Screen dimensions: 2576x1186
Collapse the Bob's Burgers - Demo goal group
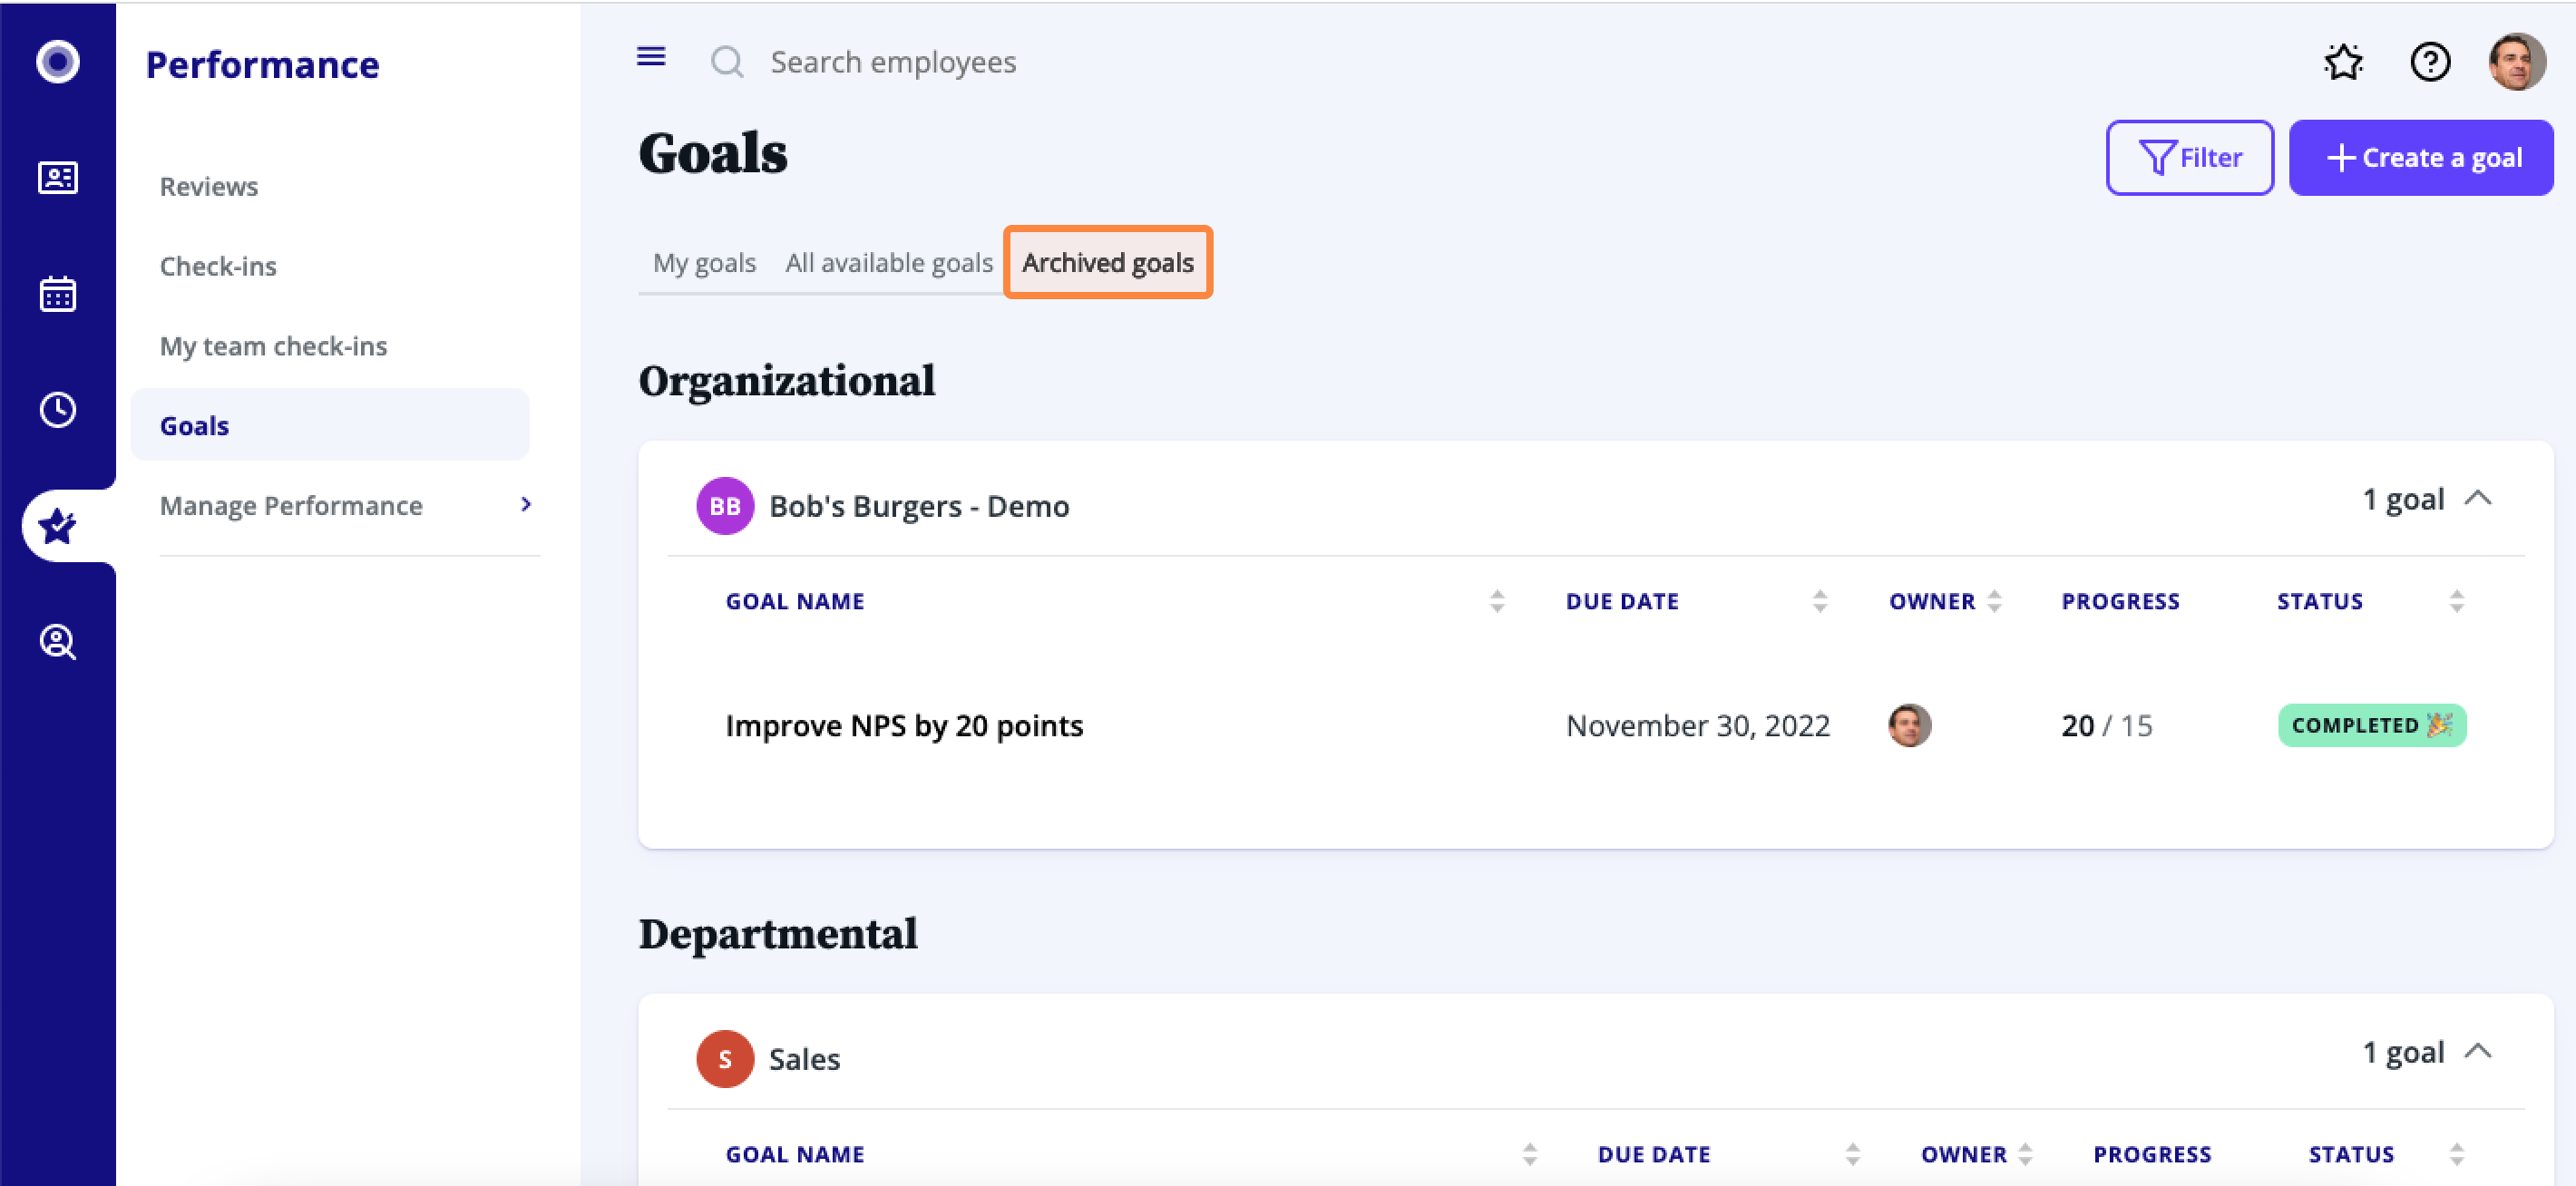pyautogui.click(x=2477, y=499)
